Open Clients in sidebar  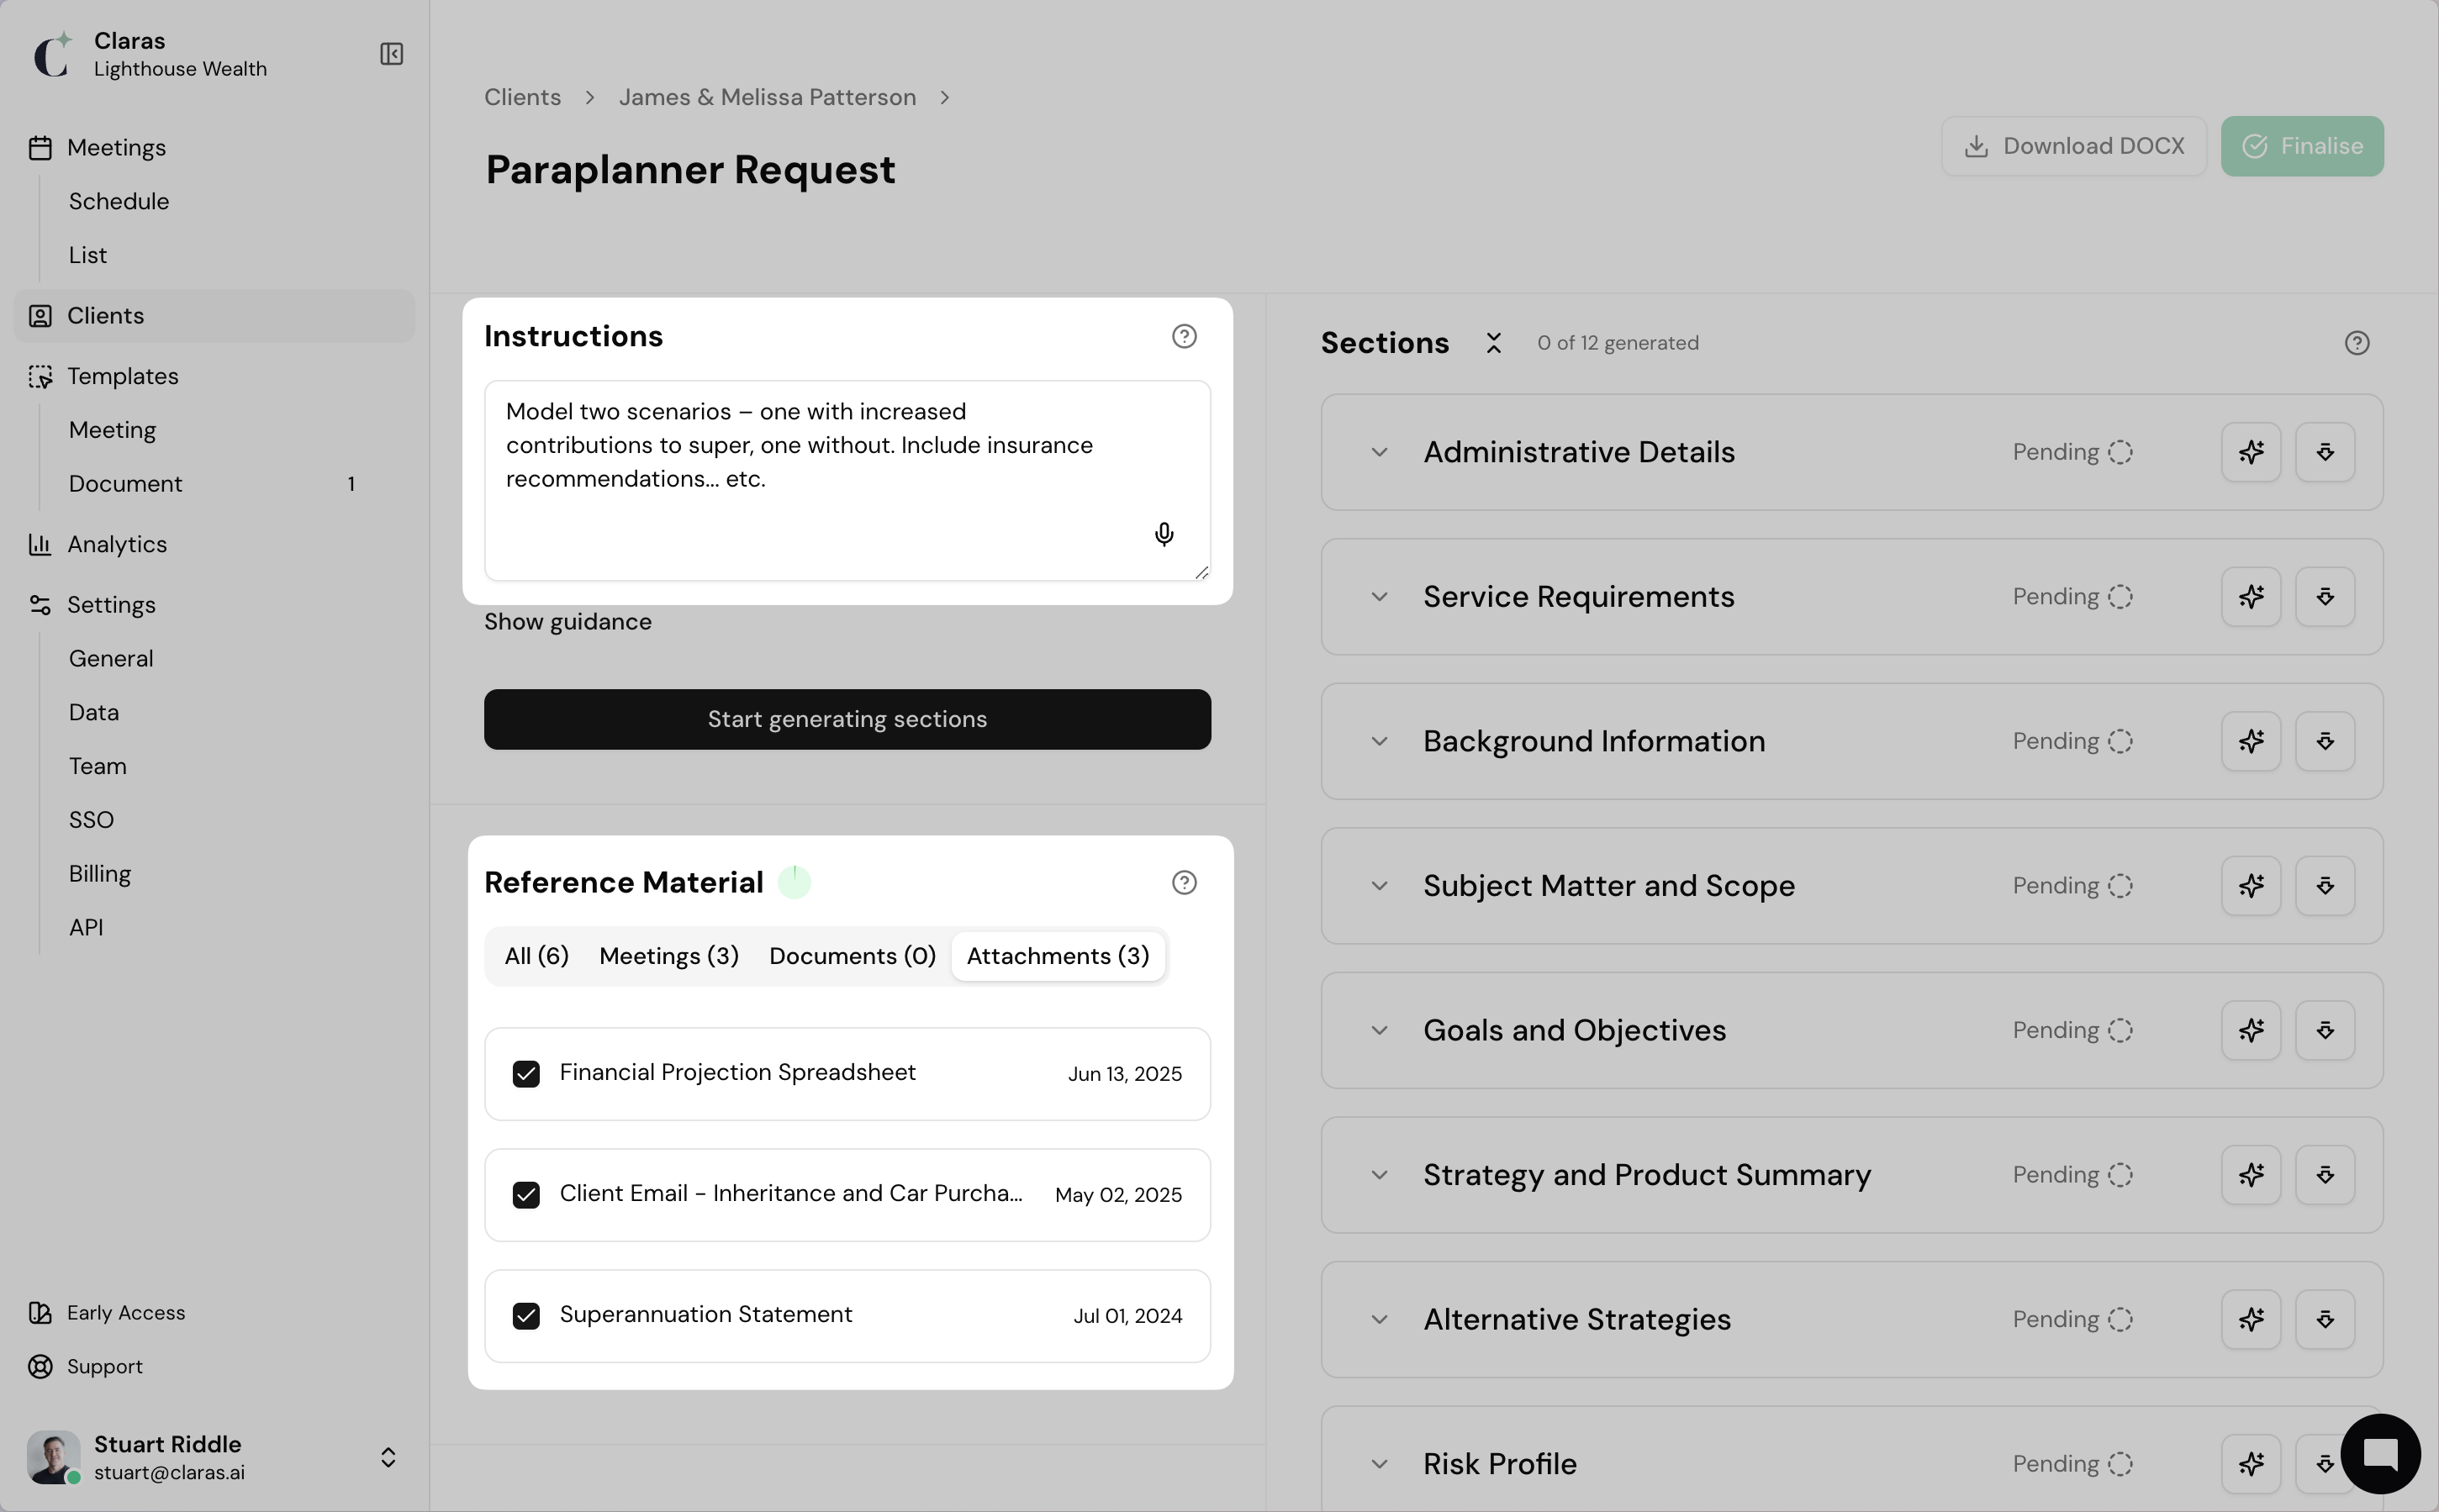coord(214,316)
